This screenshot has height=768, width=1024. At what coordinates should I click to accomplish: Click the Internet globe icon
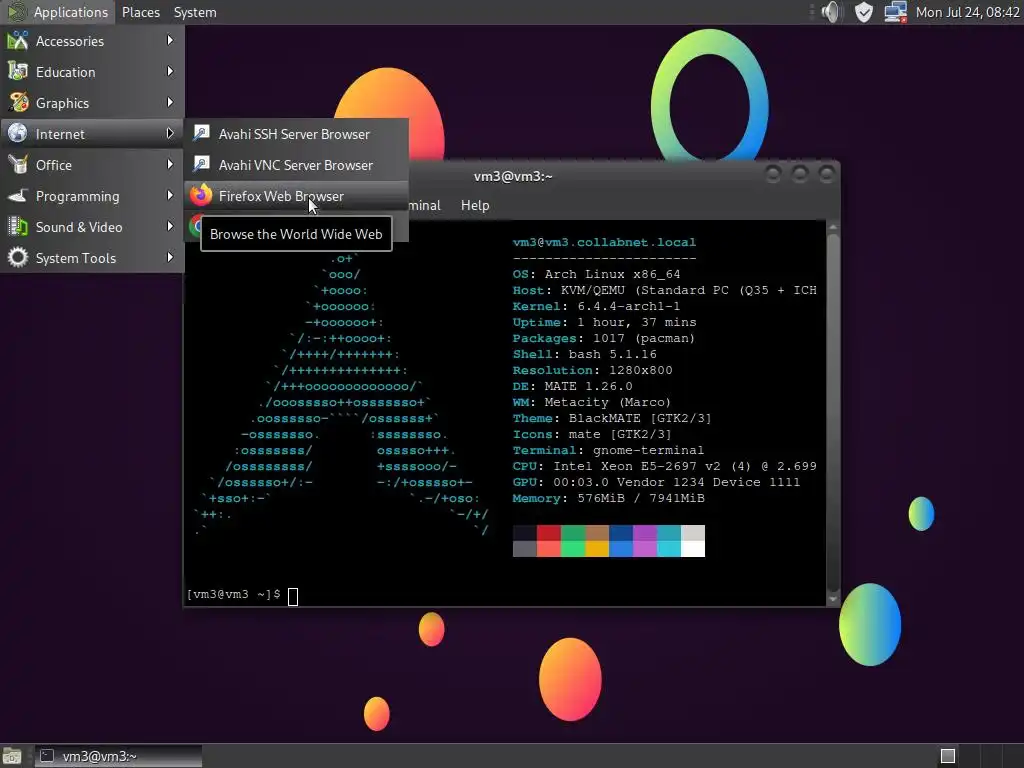pyautogui.click(x=18, y=134)
